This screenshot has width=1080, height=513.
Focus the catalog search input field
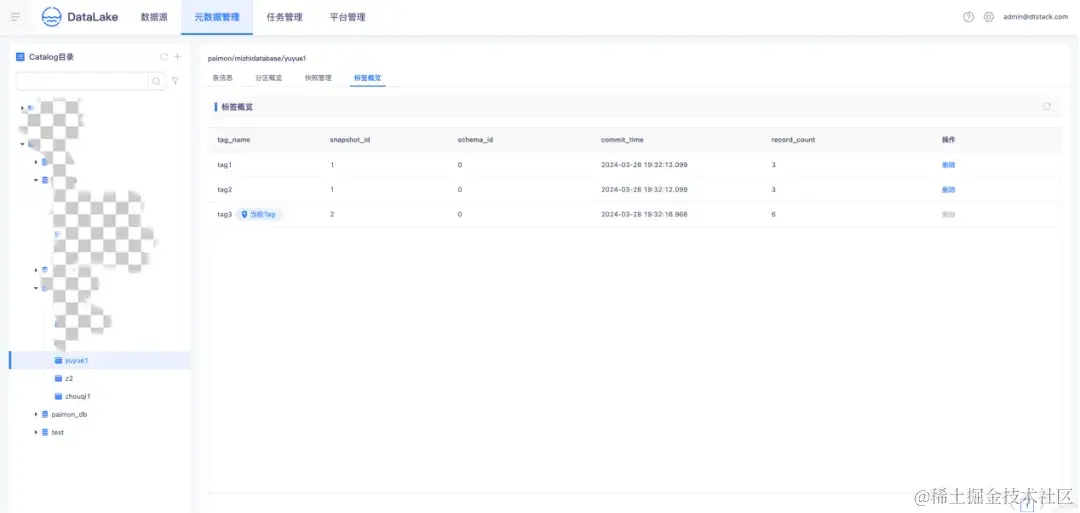(82, 81)
